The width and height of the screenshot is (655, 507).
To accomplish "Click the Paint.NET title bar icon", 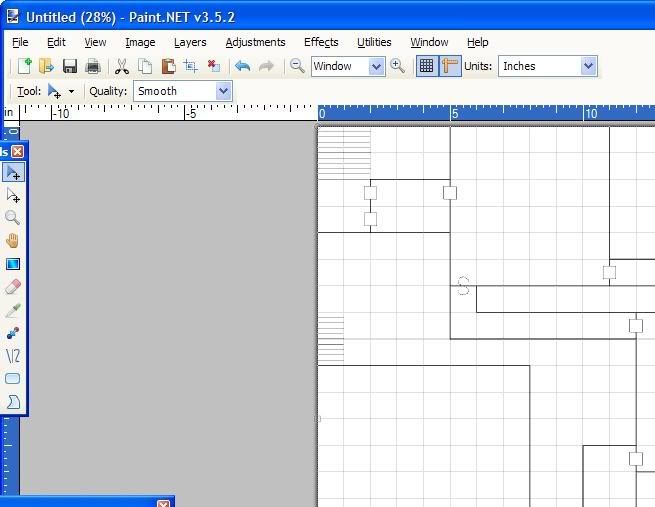I will (13, 16).
